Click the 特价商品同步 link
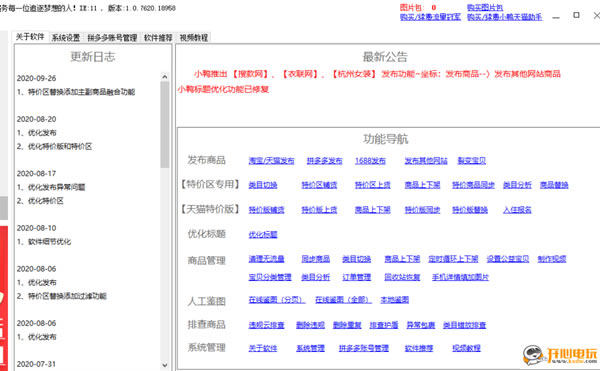The width and height of the screenshot is (600, 371). point(473,185)
